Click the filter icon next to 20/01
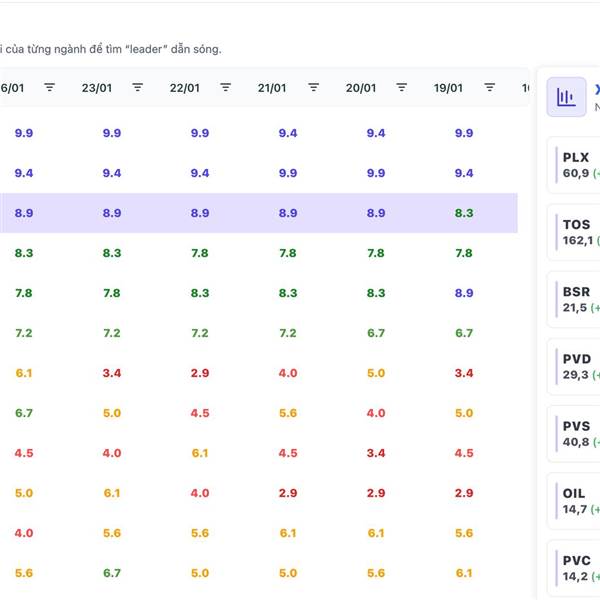Screen dimensions: 600x600 pyautogui.click(x=401, y=88)
